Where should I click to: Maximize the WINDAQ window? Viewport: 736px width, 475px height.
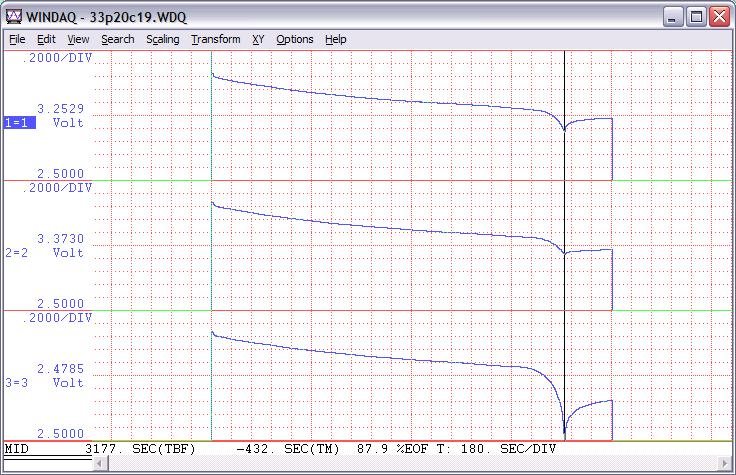(696, 17)
